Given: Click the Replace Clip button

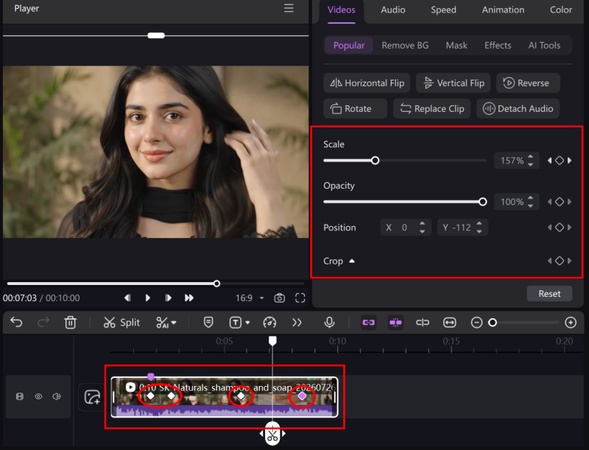Looking at the screenshot, I should pos(432,109).
